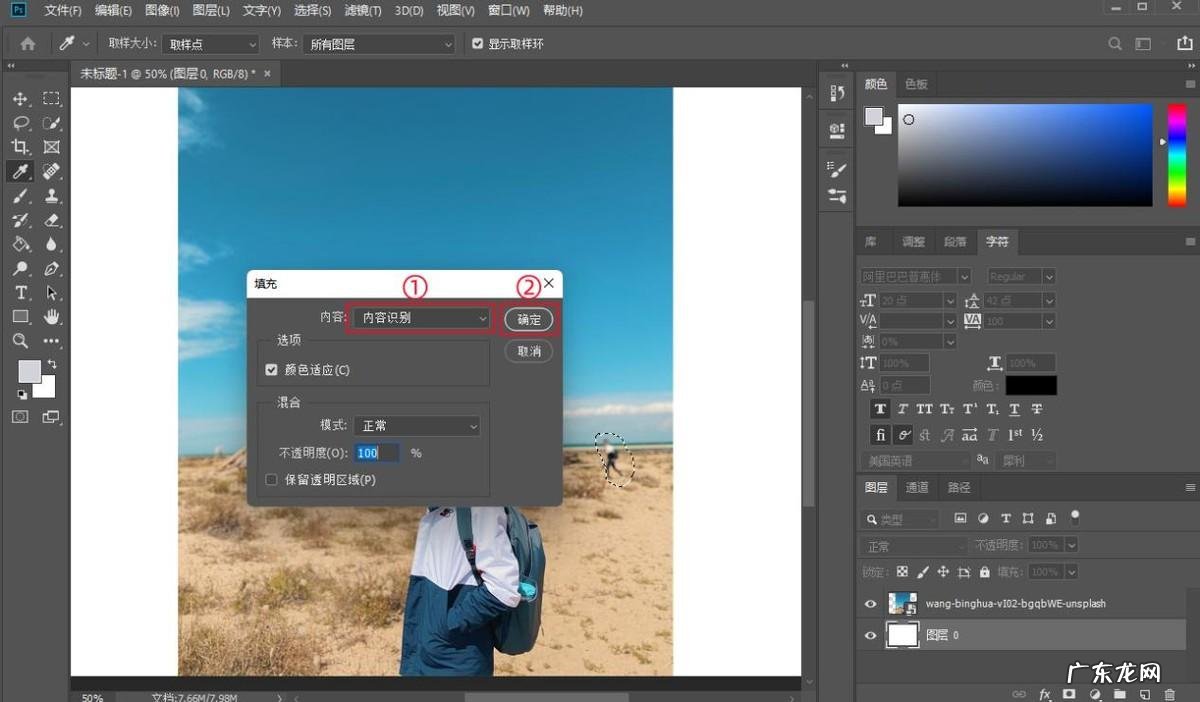Expand the 取样大小 dropdown
This screenshot has height=702, width=1200.
pos(211,44)
